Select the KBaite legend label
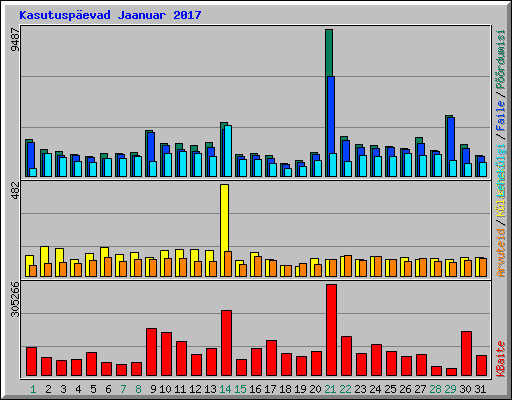Screen dimensions: 512x400 (x=501, y=359)
